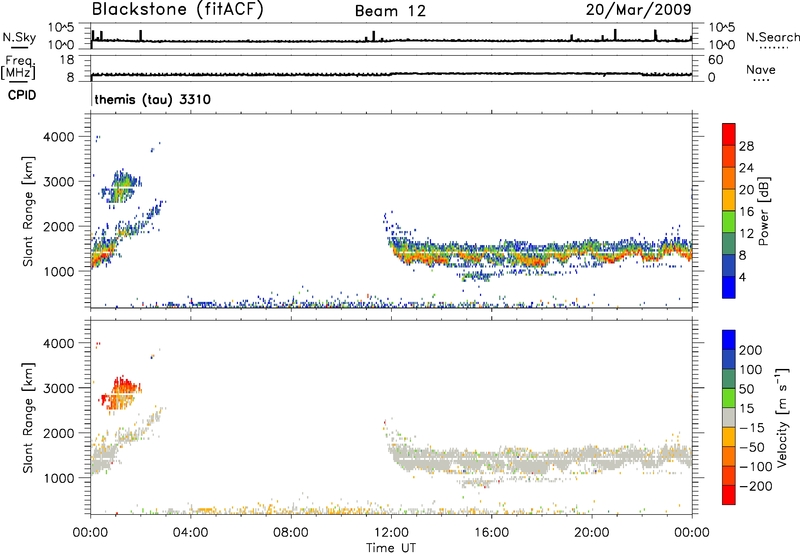Click the red bottom Velocity colorbar segment
800x554 pixels.
tap(729, 495)
